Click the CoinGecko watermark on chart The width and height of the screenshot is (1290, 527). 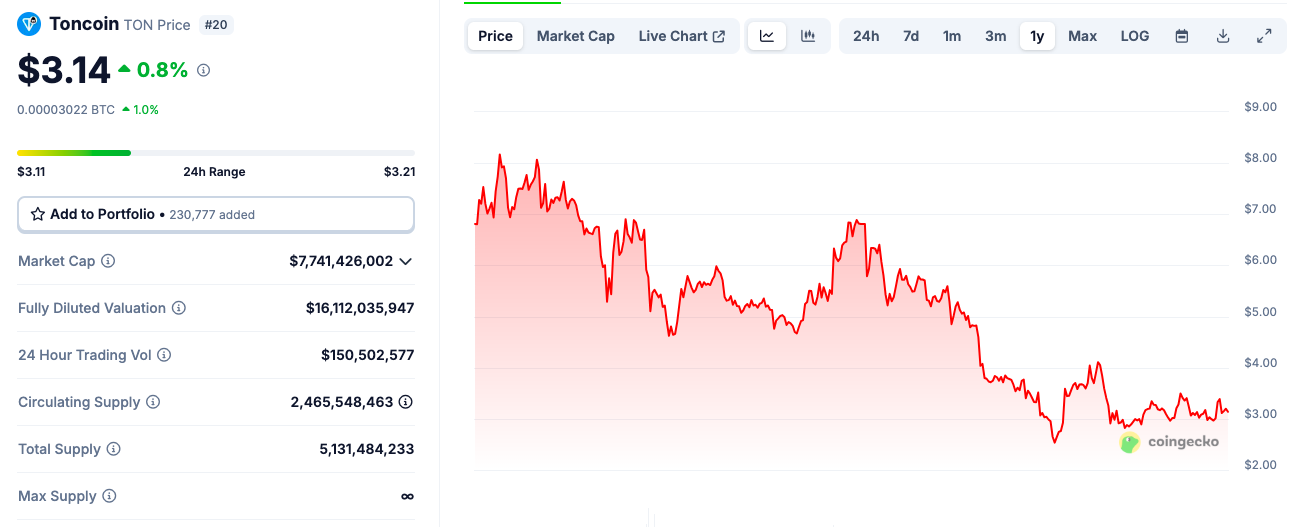[x=1170, y=442]
